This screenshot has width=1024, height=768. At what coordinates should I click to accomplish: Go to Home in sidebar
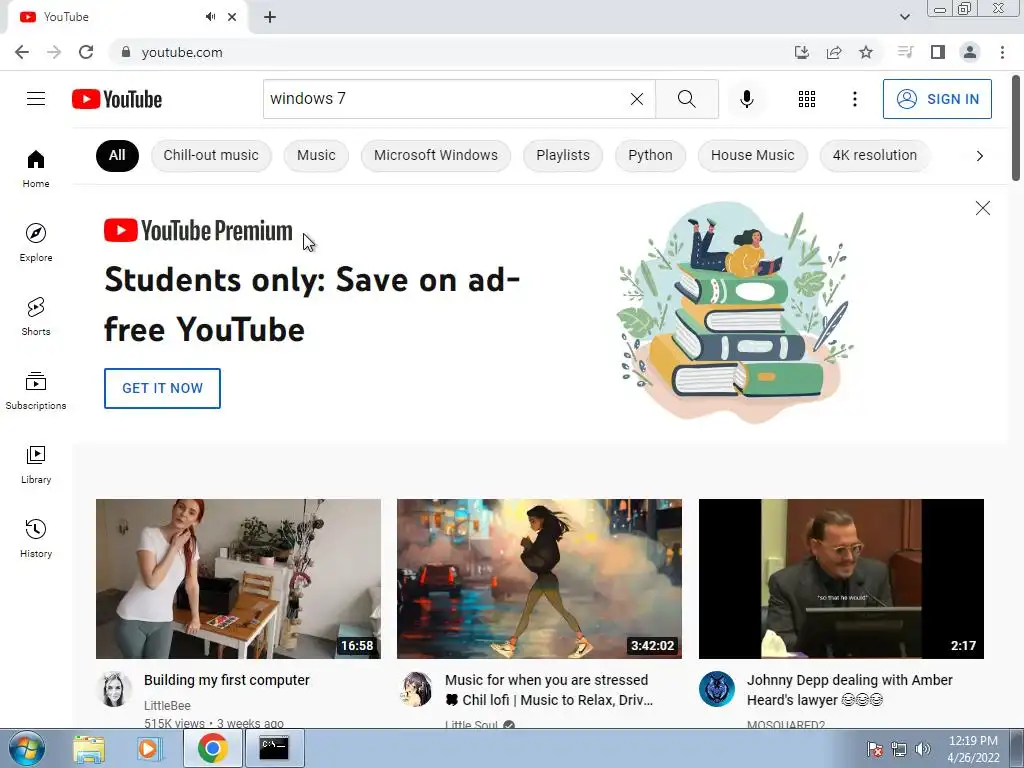[x=36, y=168]
